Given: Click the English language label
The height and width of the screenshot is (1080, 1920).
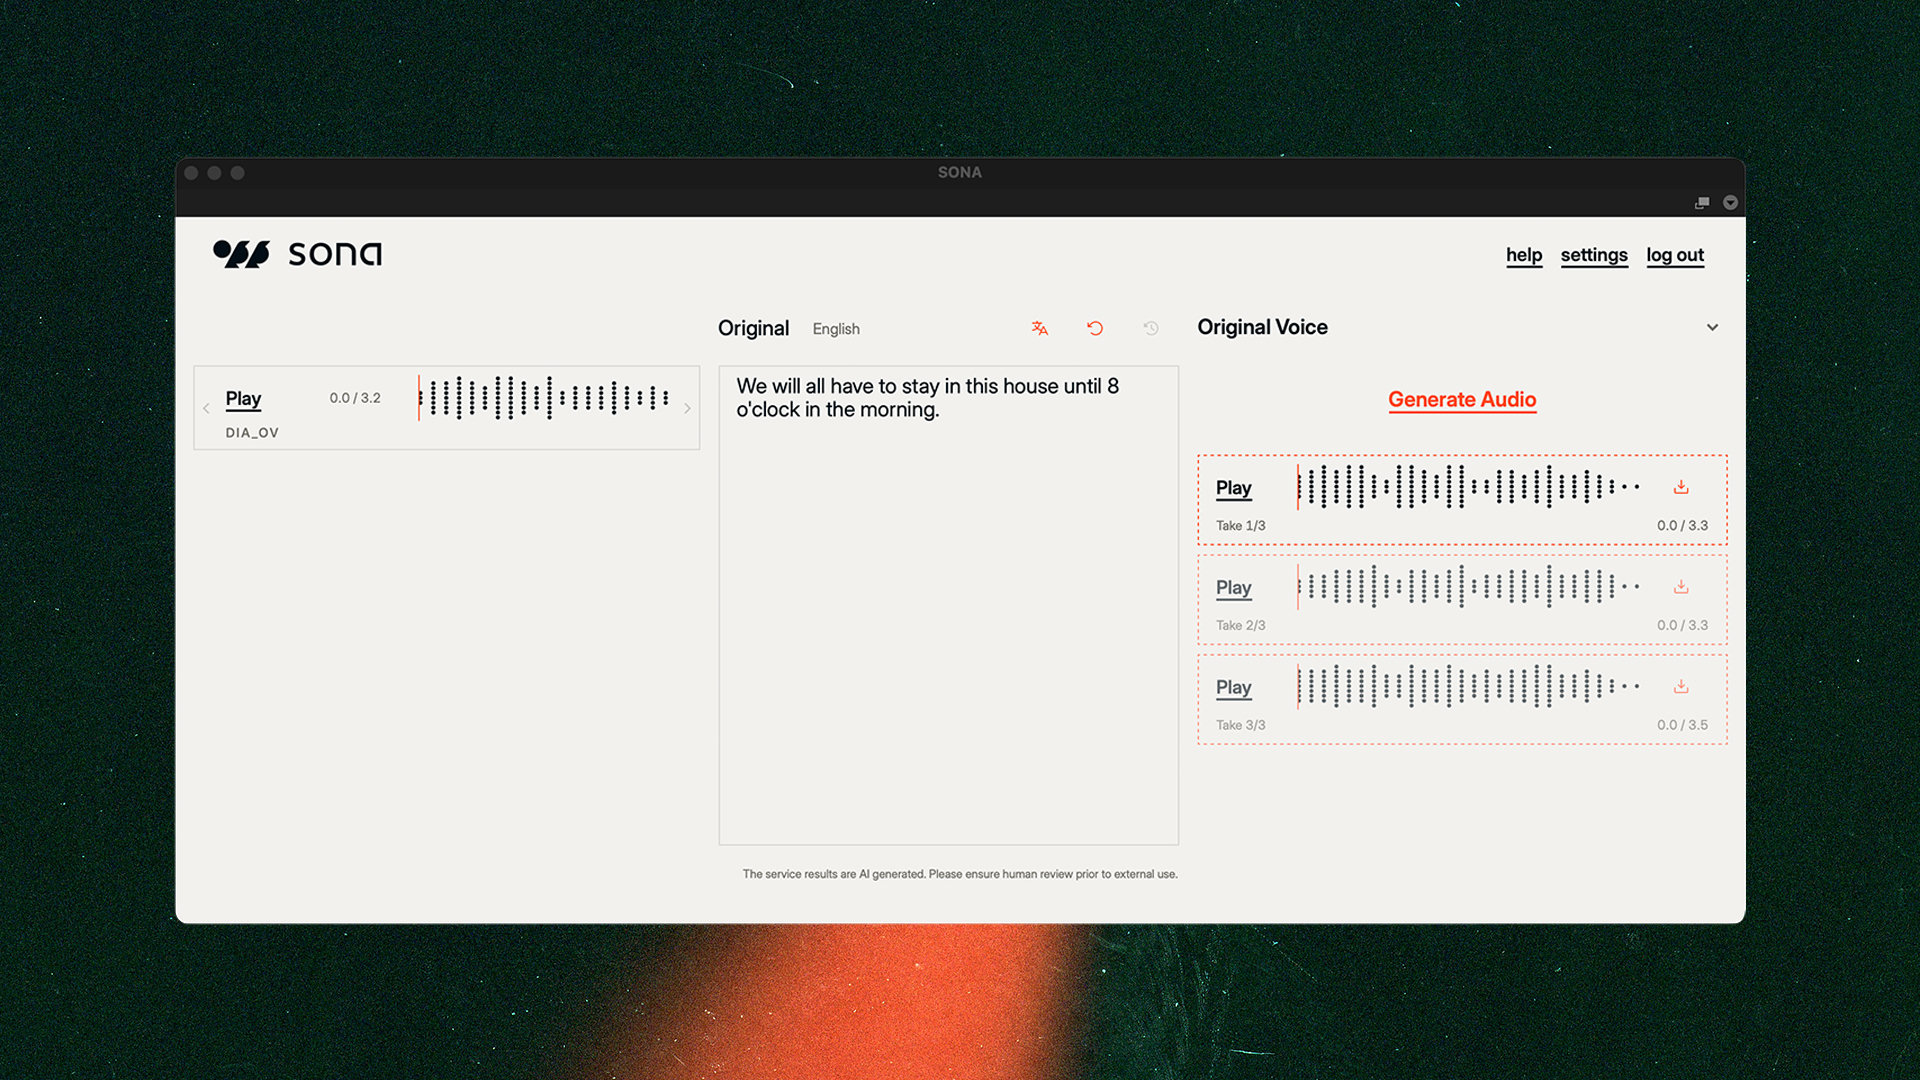Looking at the screenshot, I should [x=836, y=329].
